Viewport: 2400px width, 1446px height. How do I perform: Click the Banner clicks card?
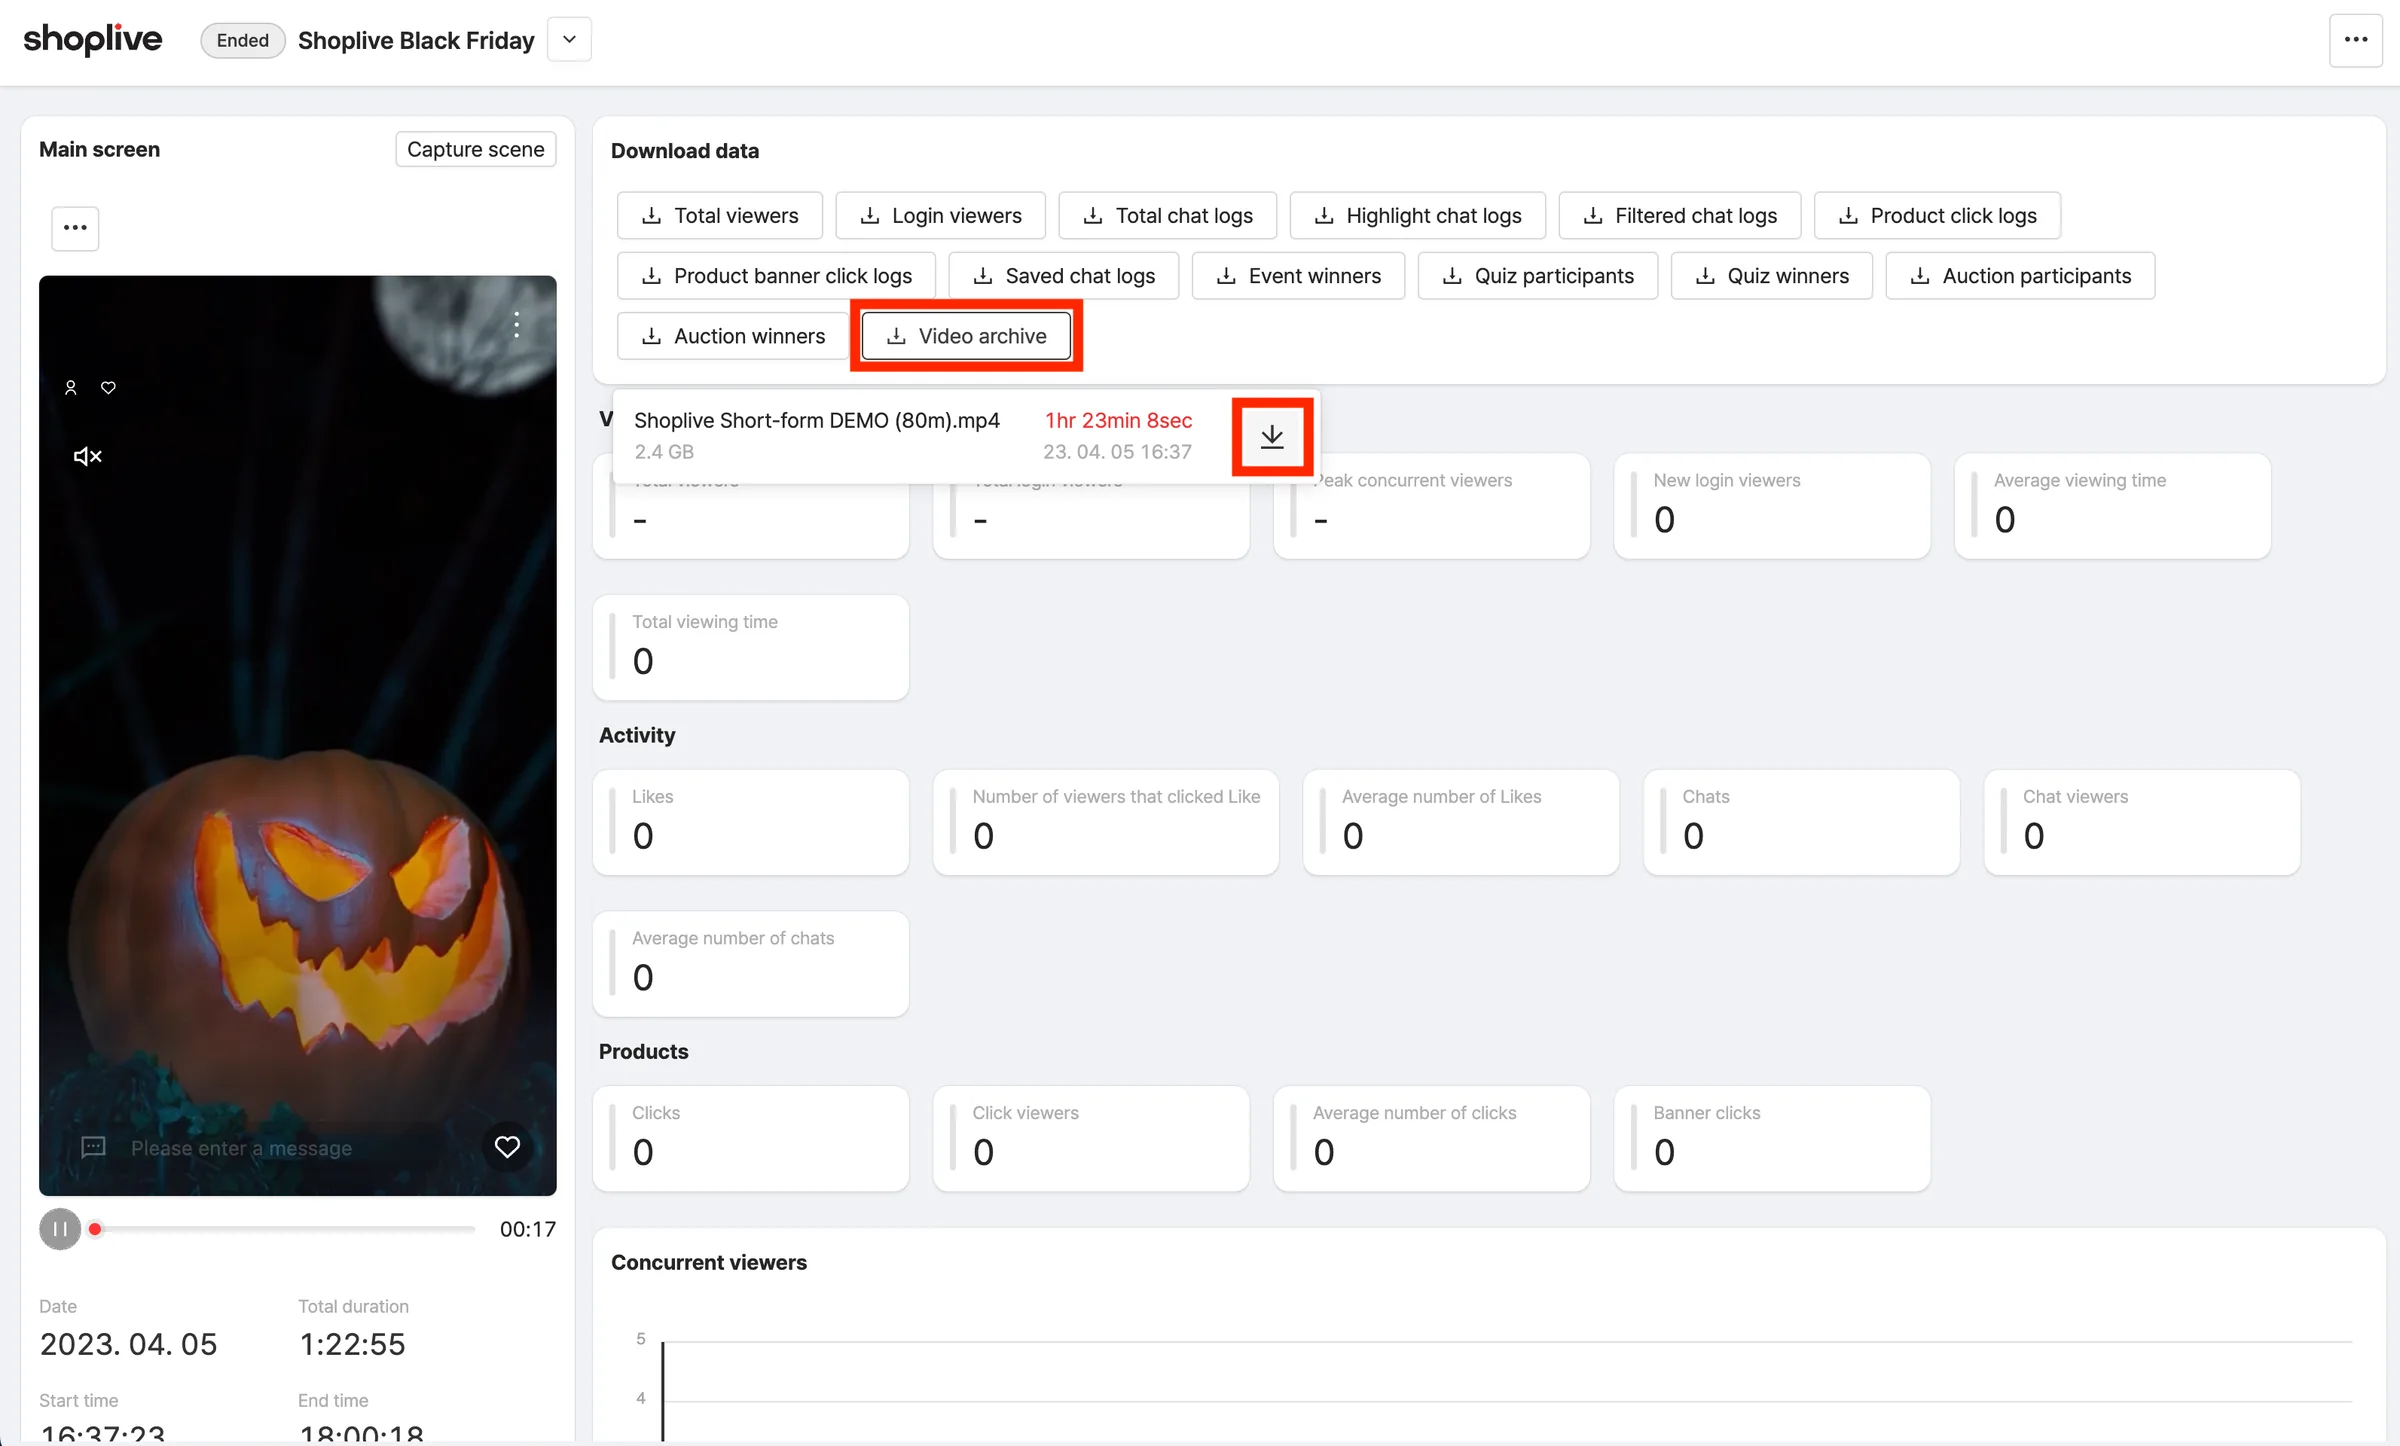coord(1771,1139)
